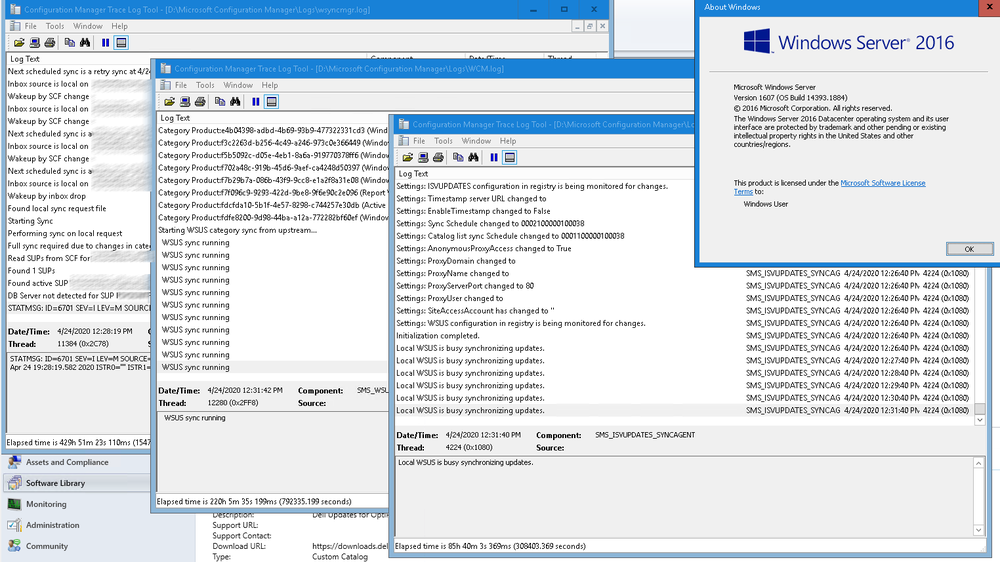This screenshot has width=1000, height=562.
Task: Open Administration workspace
Action: click(x=53, y=525)
